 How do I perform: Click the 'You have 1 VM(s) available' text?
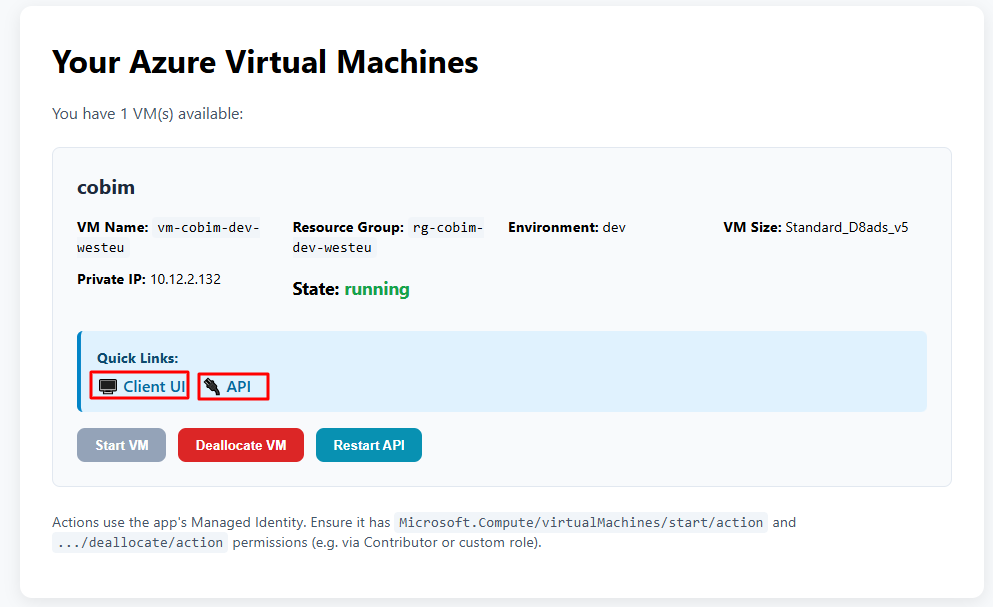click(148, 114)
